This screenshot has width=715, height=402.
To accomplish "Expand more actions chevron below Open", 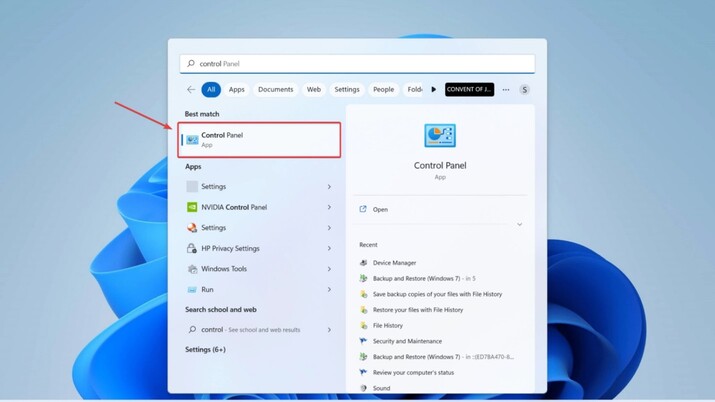I will pos(519,224).
